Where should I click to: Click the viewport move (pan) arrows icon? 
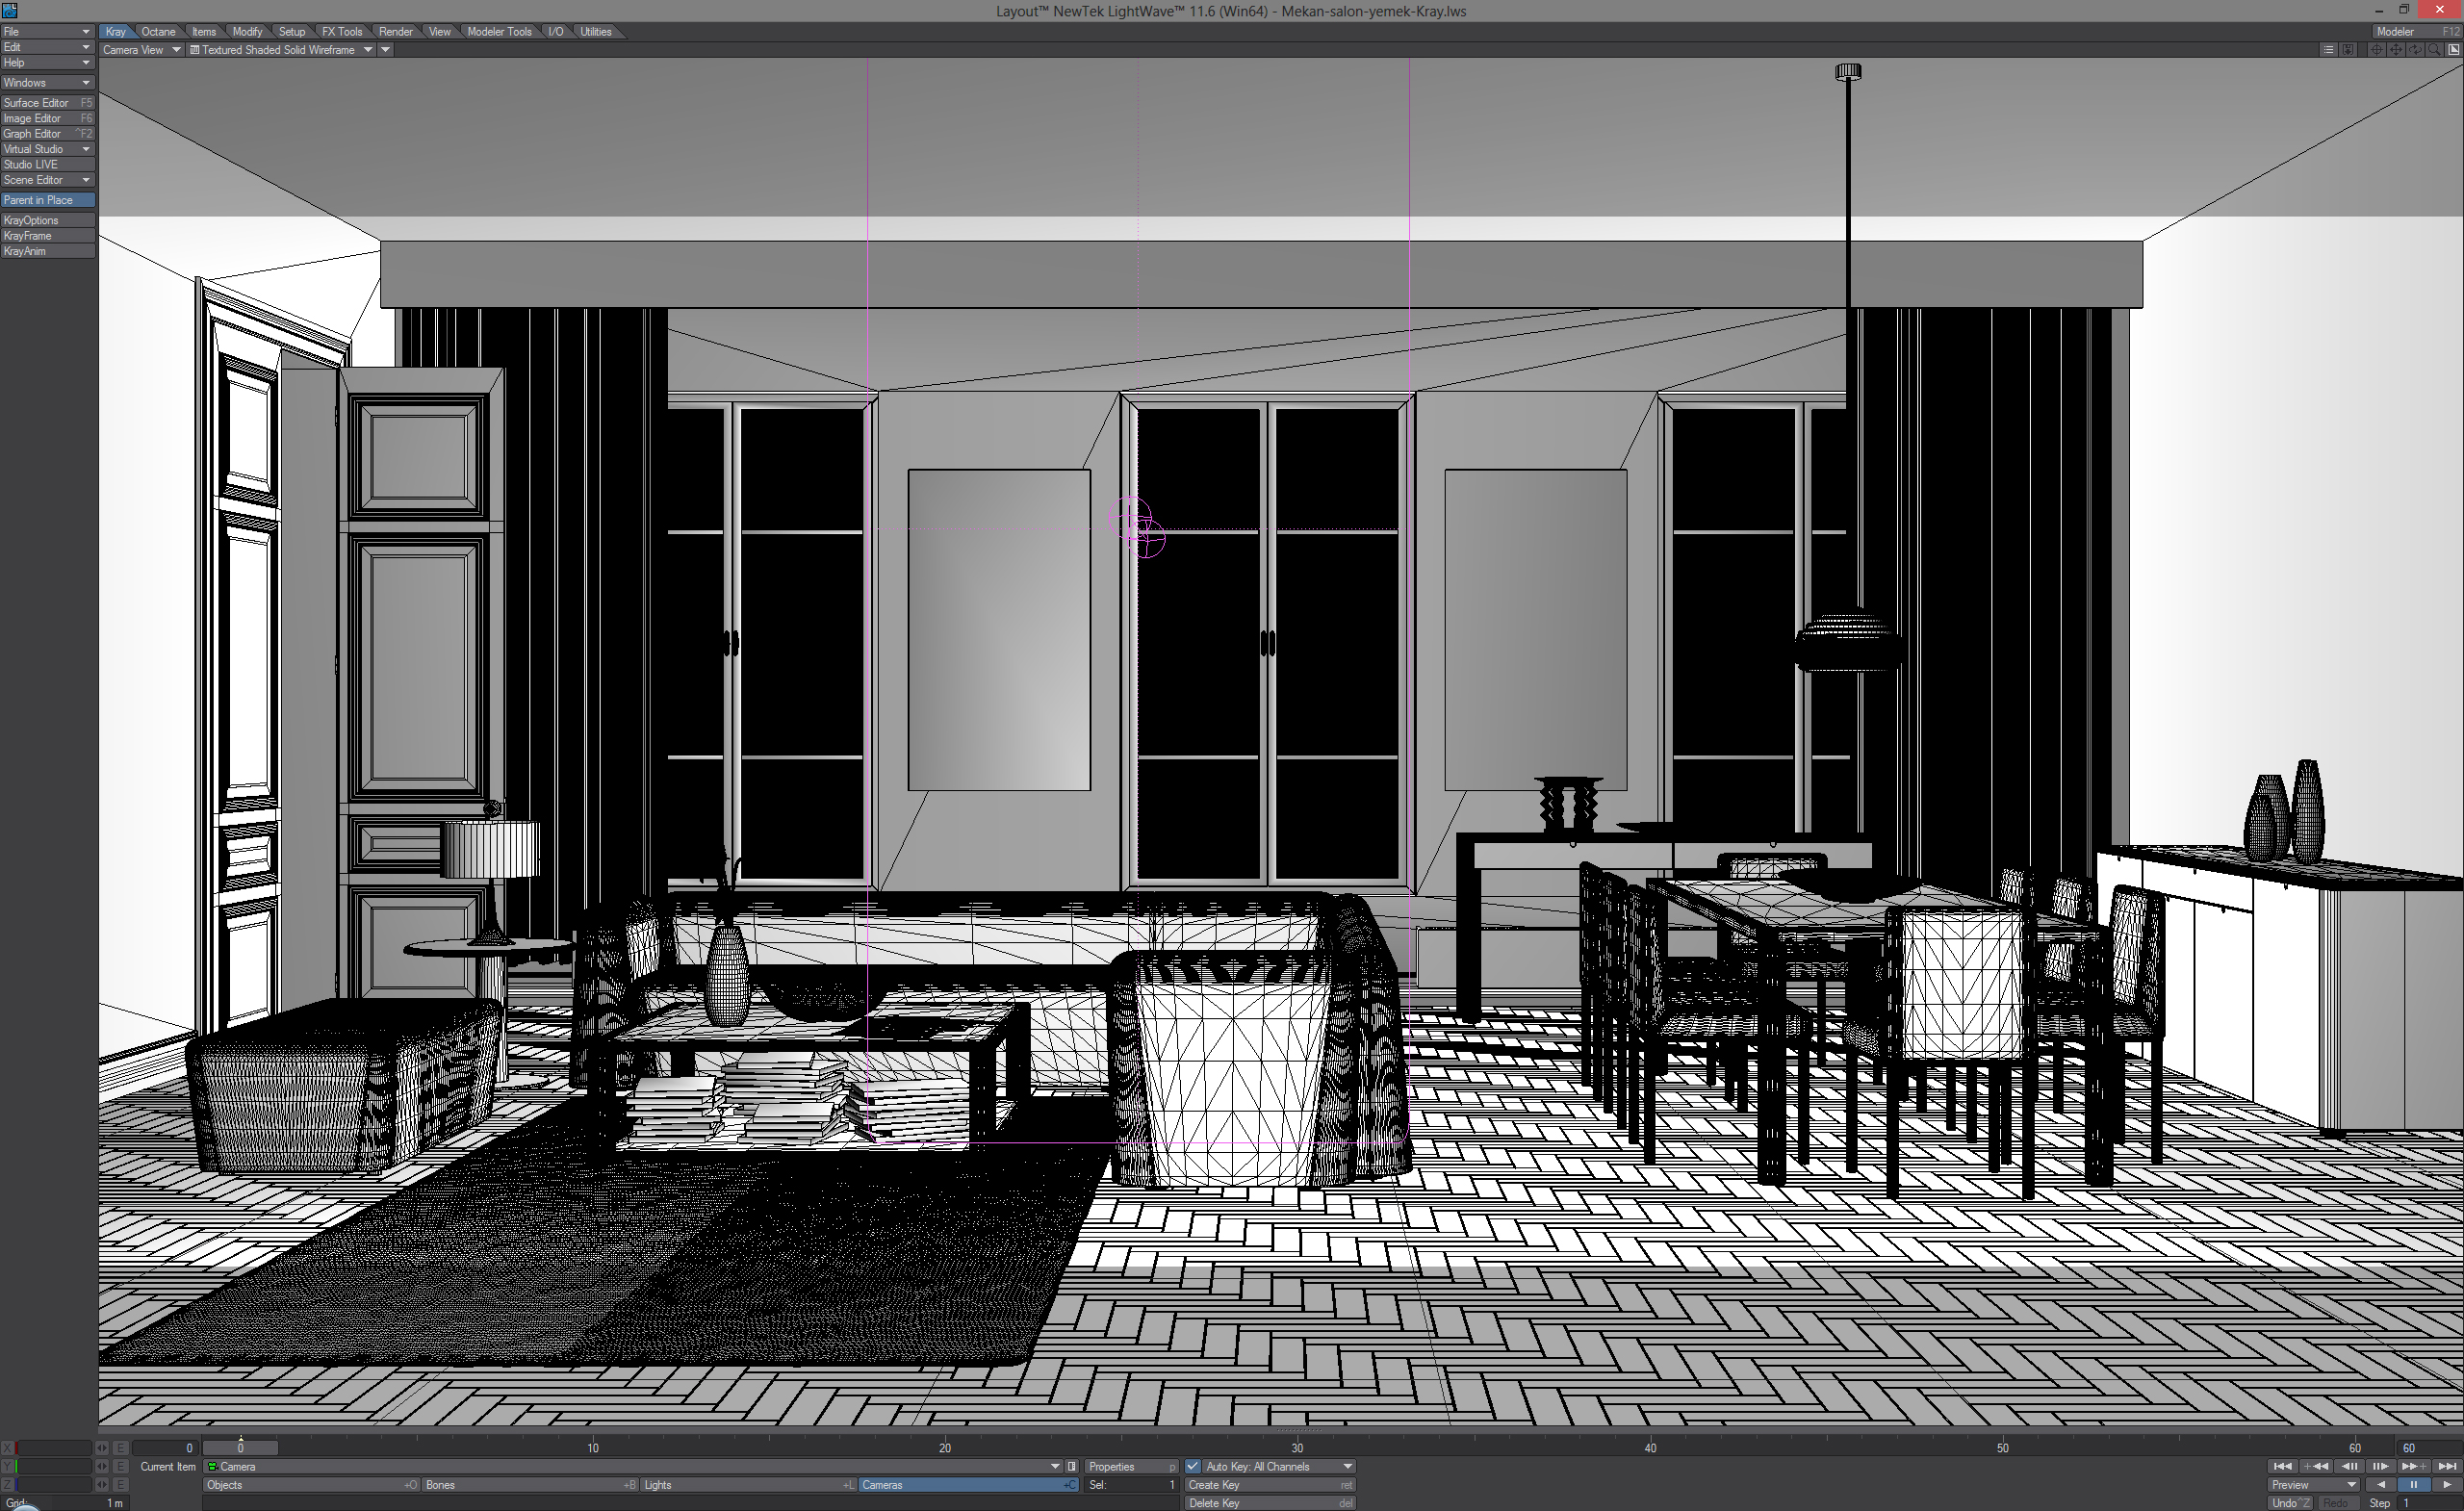(x=2397, y=50)
